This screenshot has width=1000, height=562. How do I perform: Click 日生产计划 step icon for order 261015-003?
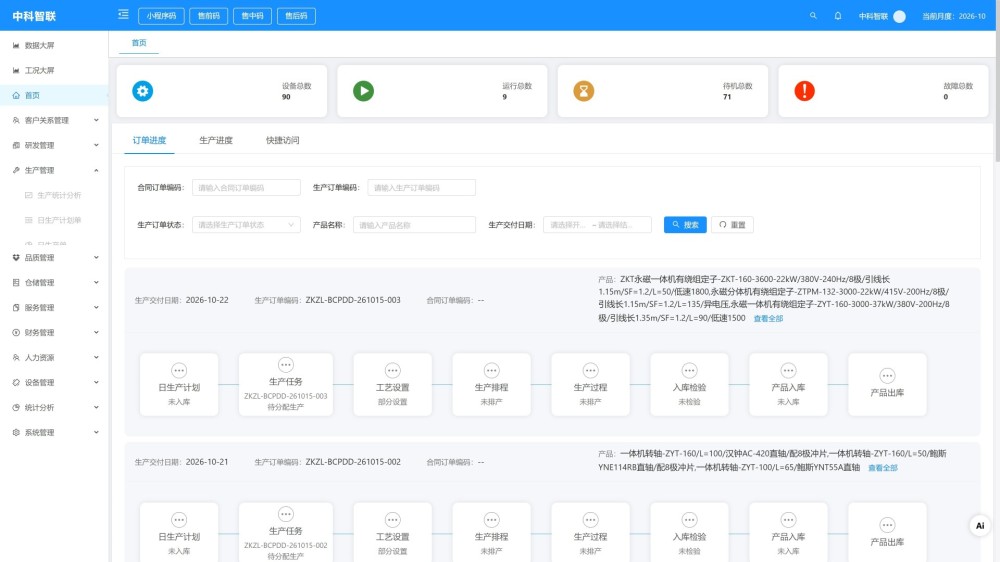[179, 371]
